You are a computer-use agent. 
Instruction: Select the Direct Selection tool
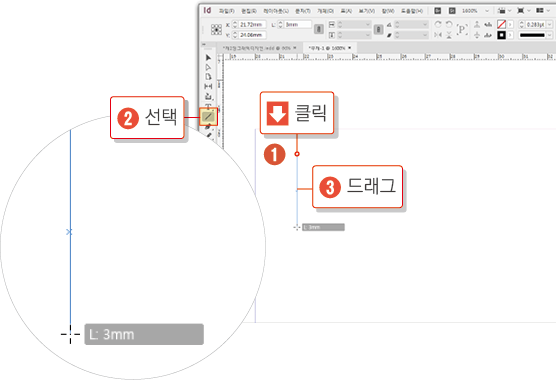click(x=208, y=67)
